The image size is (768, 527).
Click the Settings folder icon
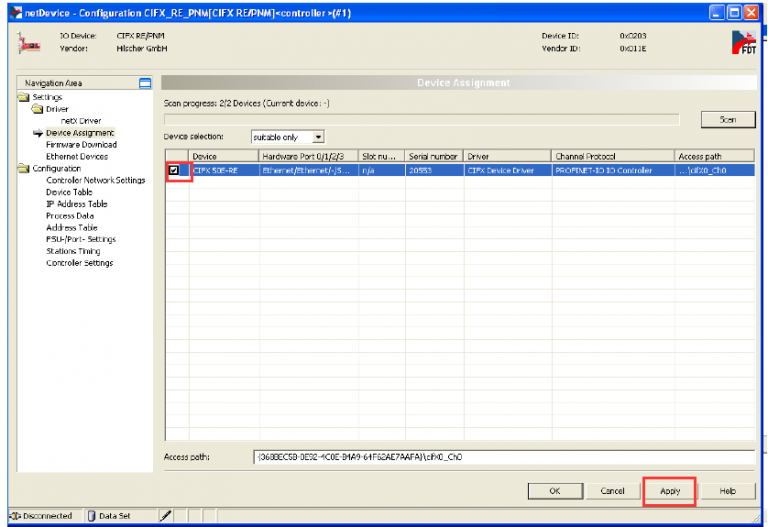pyautogui.click(x=24, y=97)
